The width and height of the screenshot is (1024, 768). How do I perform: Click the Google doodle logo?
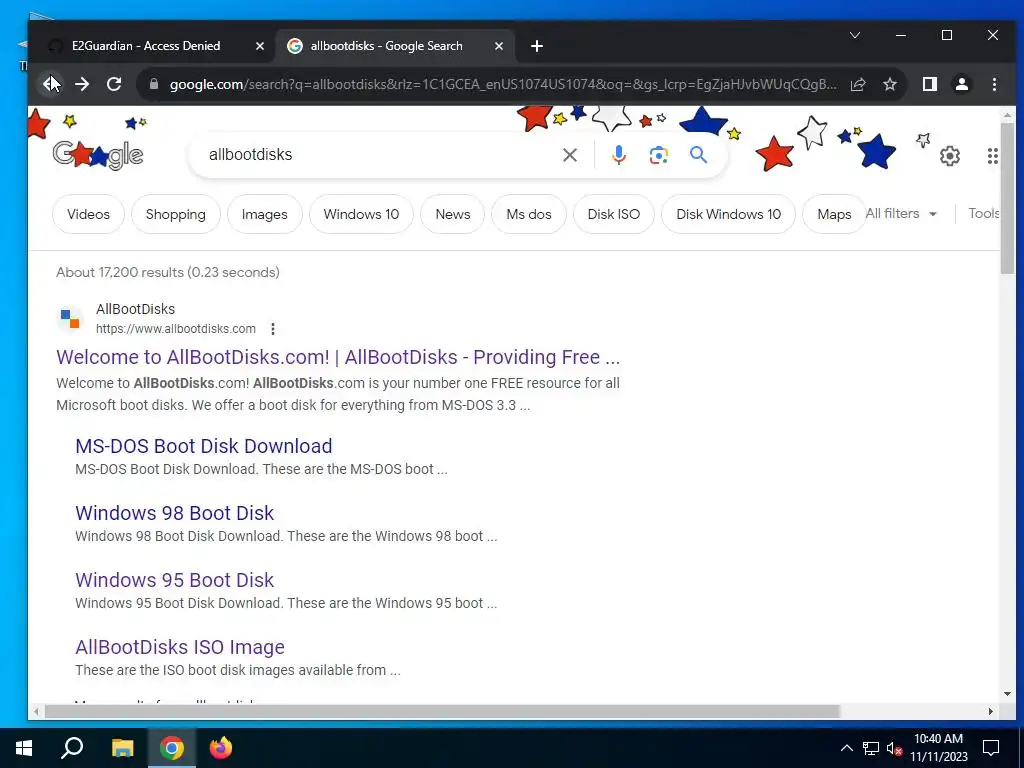tap(98, 155)
